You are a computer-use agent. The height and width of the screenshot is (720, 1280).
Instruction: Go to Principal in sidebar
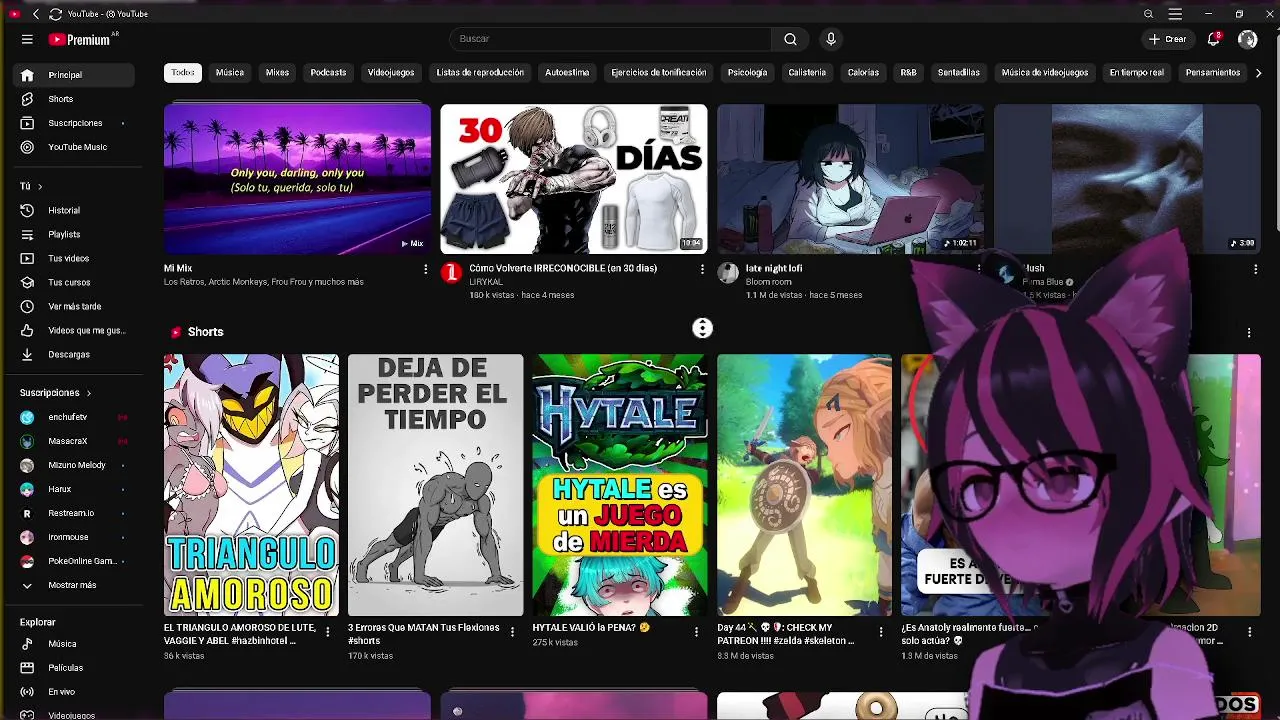74,75
